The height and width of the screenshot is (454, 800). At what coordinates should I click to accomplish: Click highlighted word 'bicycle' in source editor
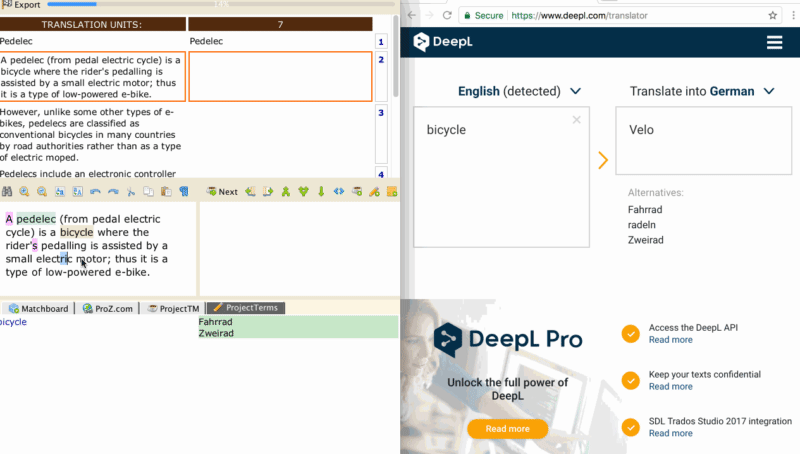coord(77,232)
